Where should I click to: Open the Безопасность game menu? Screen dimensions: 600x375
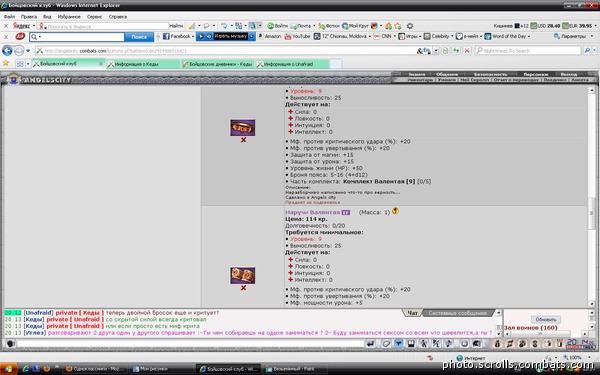[491, 74]
